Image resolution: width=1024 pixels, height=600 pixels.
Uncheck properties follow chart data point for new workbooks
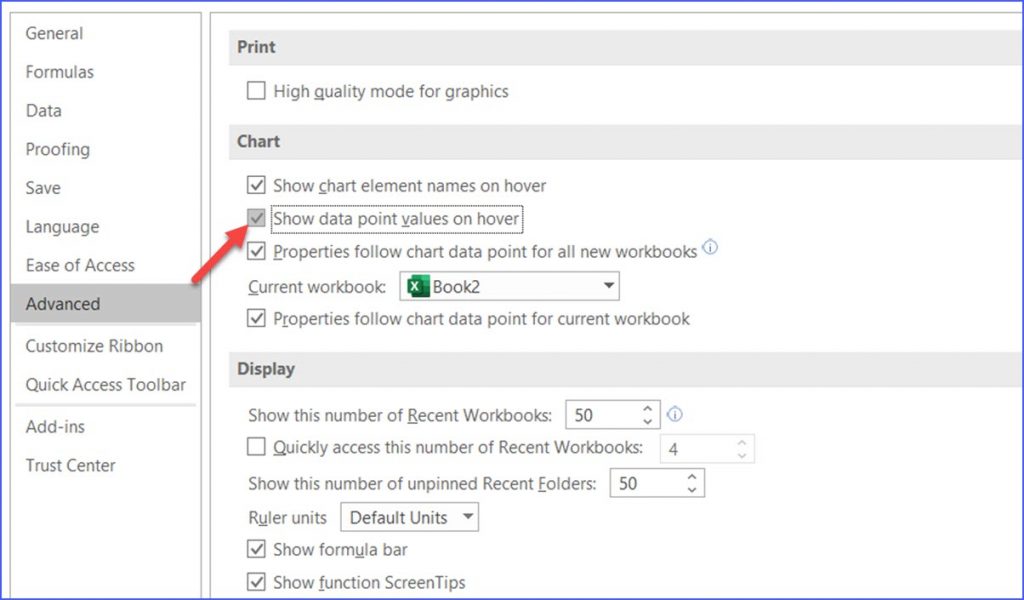coord(256,251)
